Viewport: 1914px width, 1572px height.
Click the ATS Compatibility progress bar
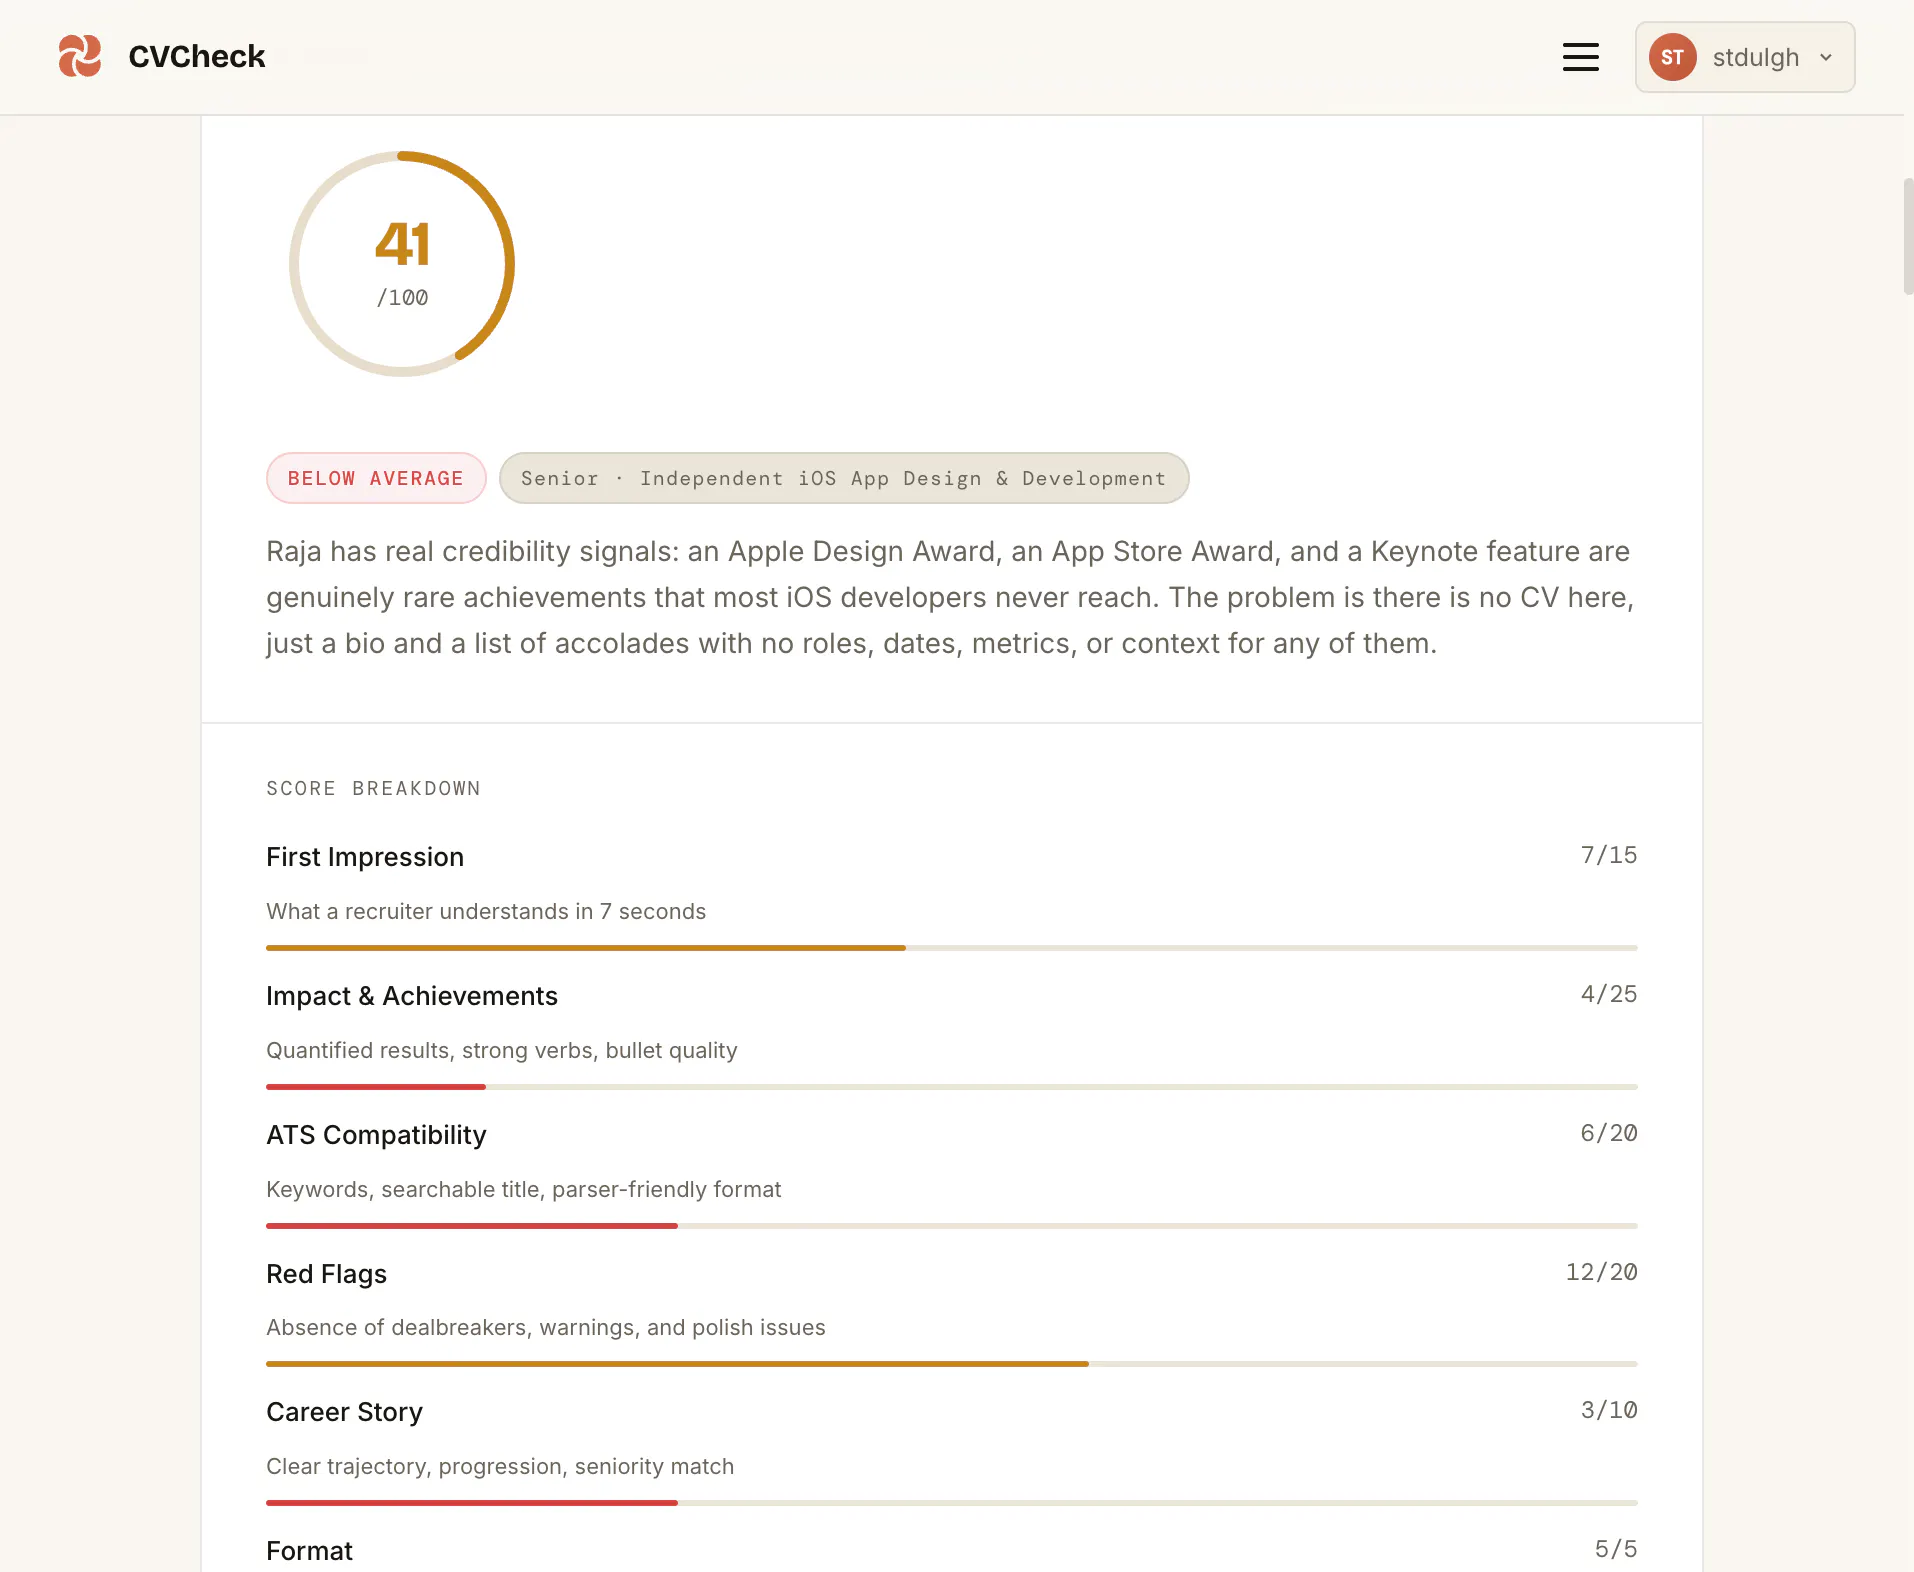(x=951, y=1225)
